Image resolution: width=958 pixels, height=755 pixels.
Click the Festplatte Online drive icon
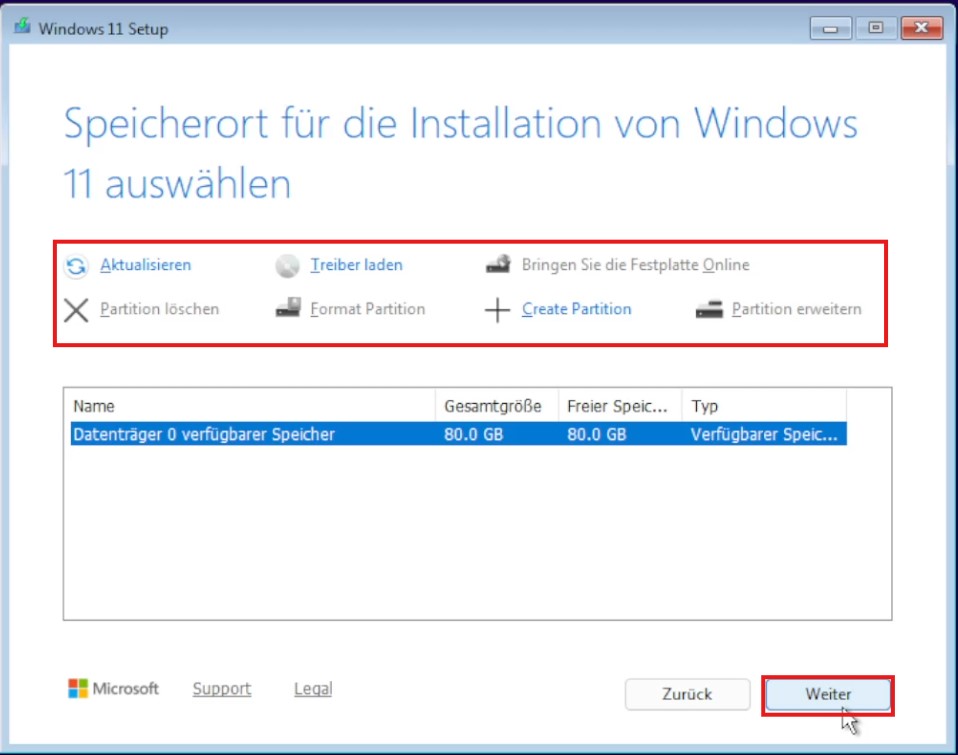(x=498, y=264)
